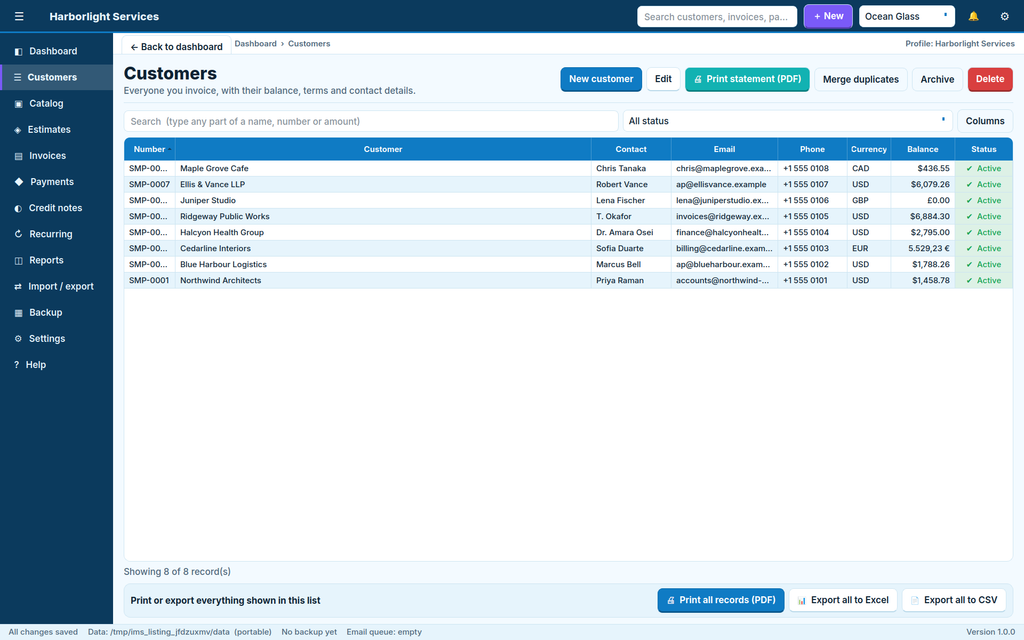Click No backup yet in status bar
This screenshot has height=640, width=1024.
point(309,632)
